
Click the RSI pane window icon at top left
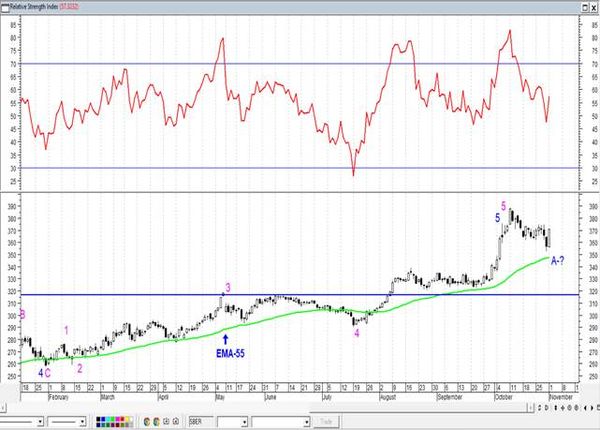click(x=5, y=7)
